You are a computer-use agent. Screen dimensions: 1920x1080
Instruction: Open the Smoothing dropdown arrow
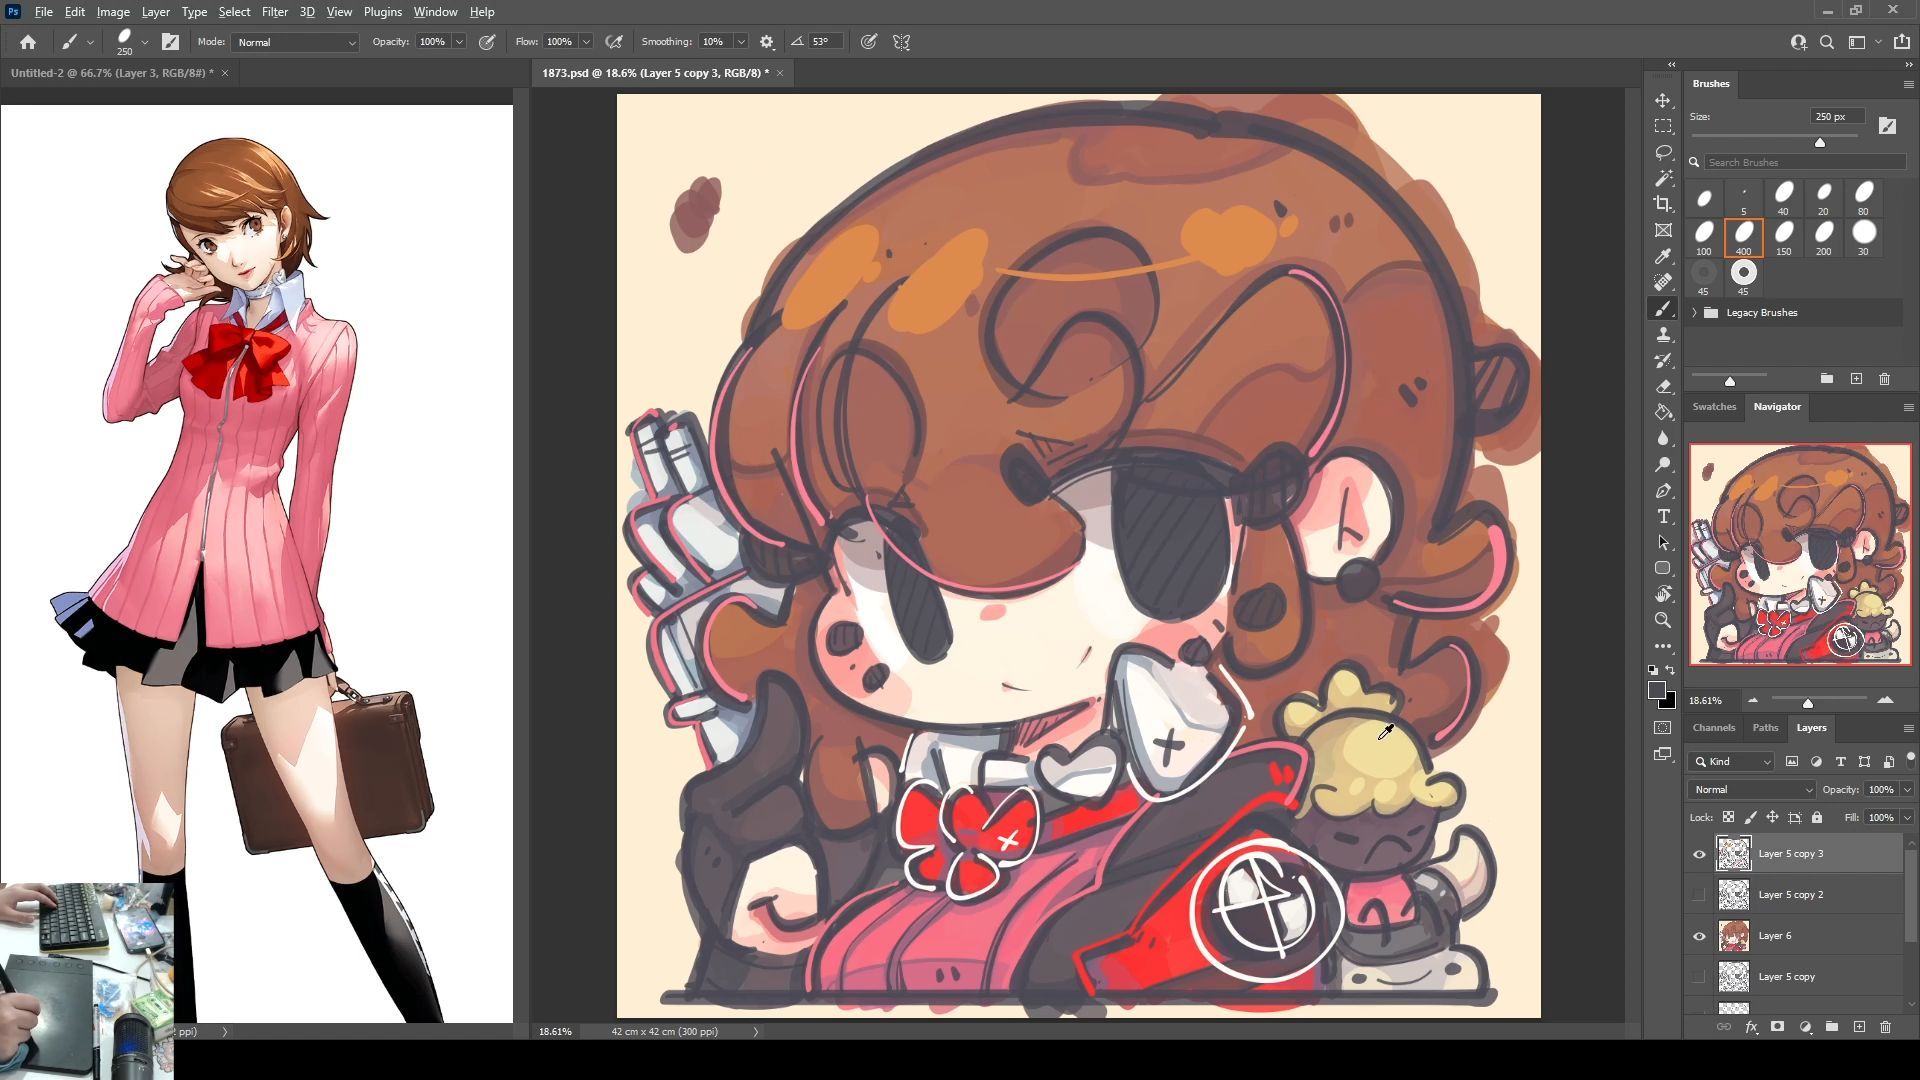point(741,42)
